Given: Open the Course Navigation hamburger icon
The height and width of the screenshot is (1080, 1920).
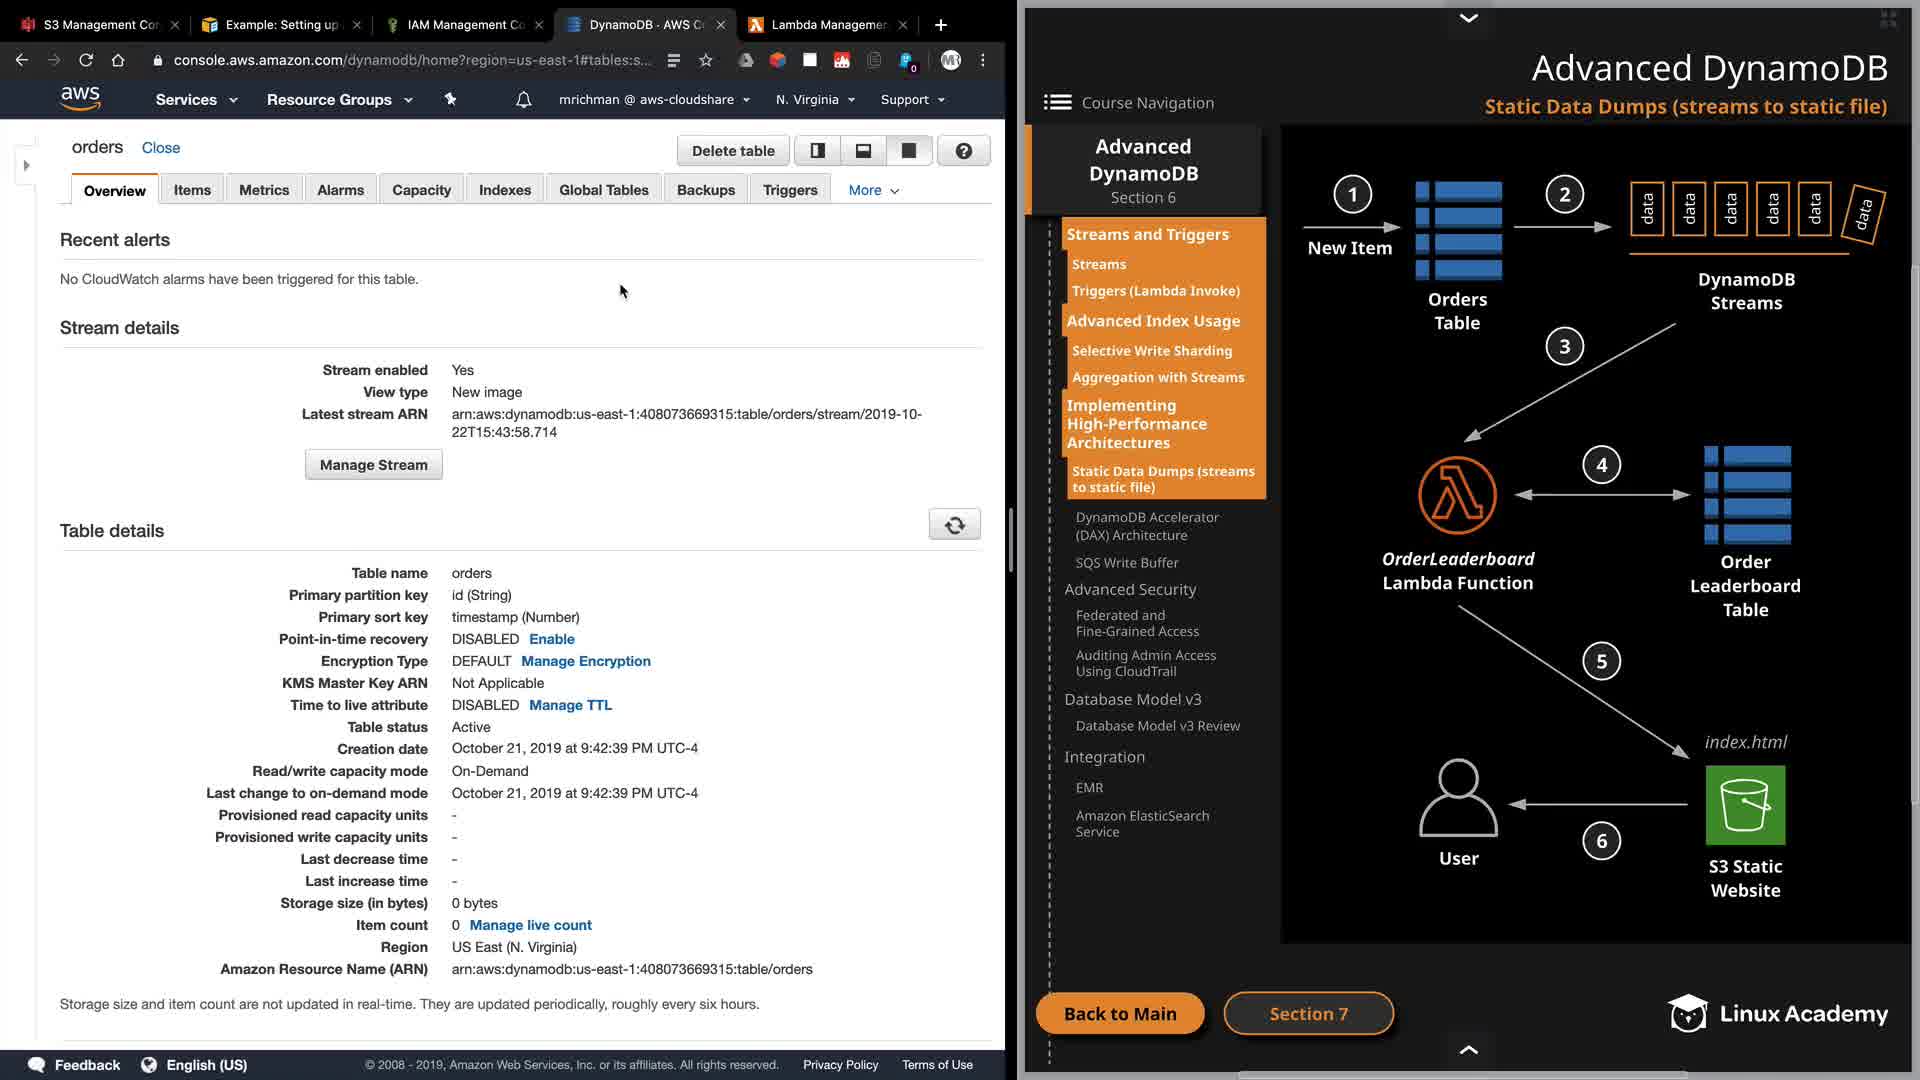Looking at the screenshot, I should pos(1057,102).
